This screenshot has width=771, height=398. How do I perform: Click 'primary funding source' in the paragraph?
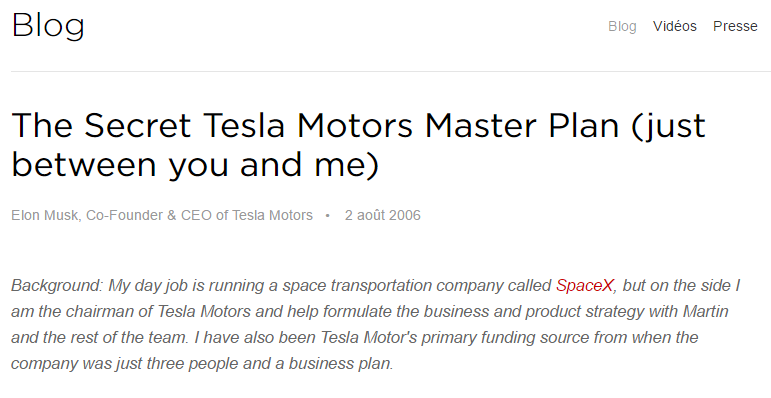[505, 337]
